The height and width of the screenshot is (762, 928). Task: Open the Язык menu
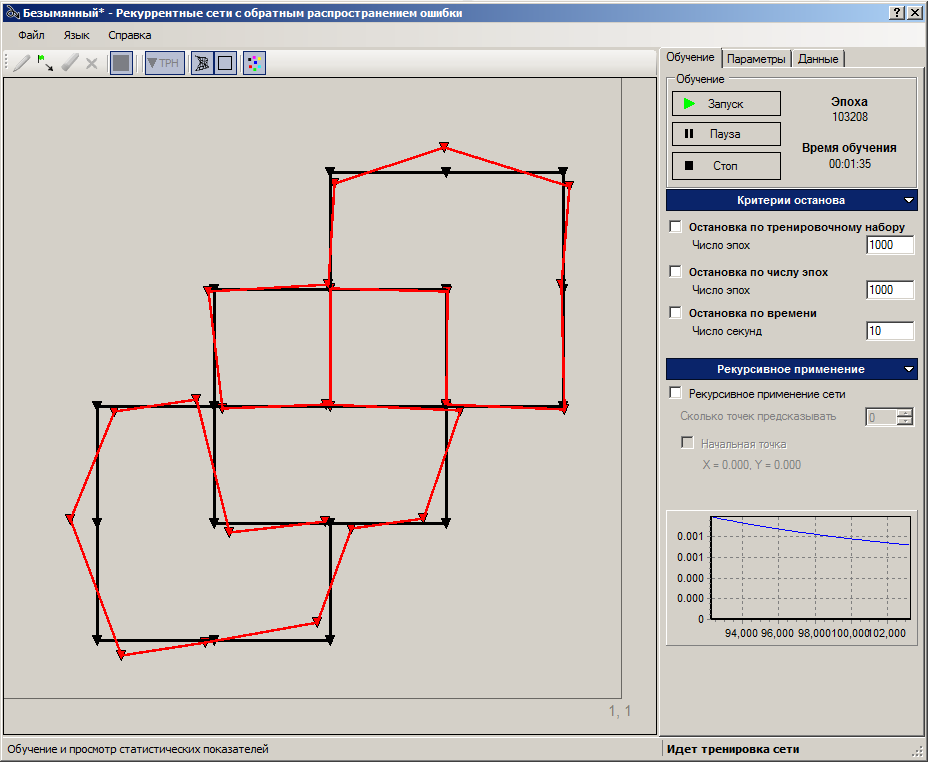click(76, 35)
